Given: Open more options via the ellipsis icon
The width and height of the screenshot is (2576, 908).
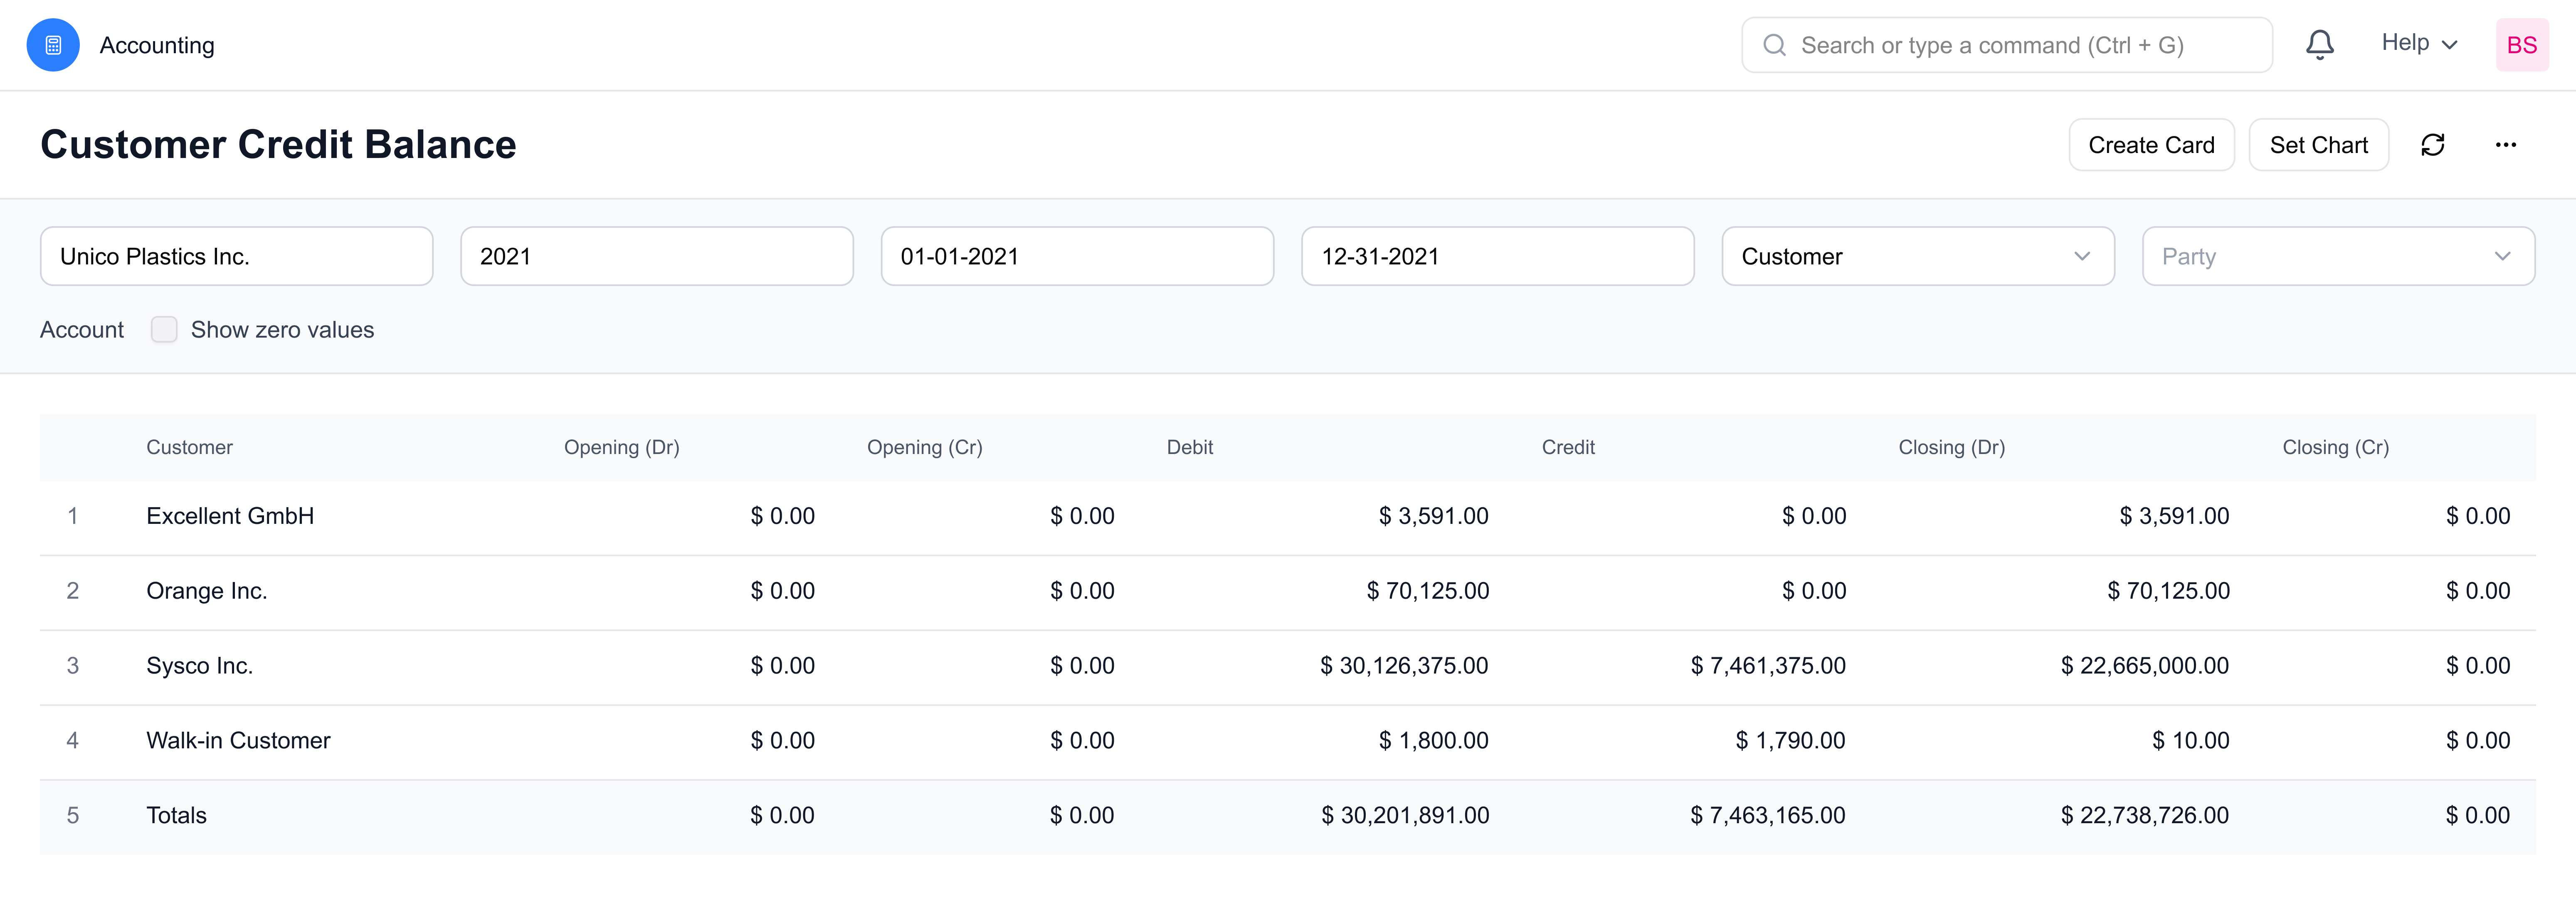Looking at the screenshot, I should (2506, 145).
